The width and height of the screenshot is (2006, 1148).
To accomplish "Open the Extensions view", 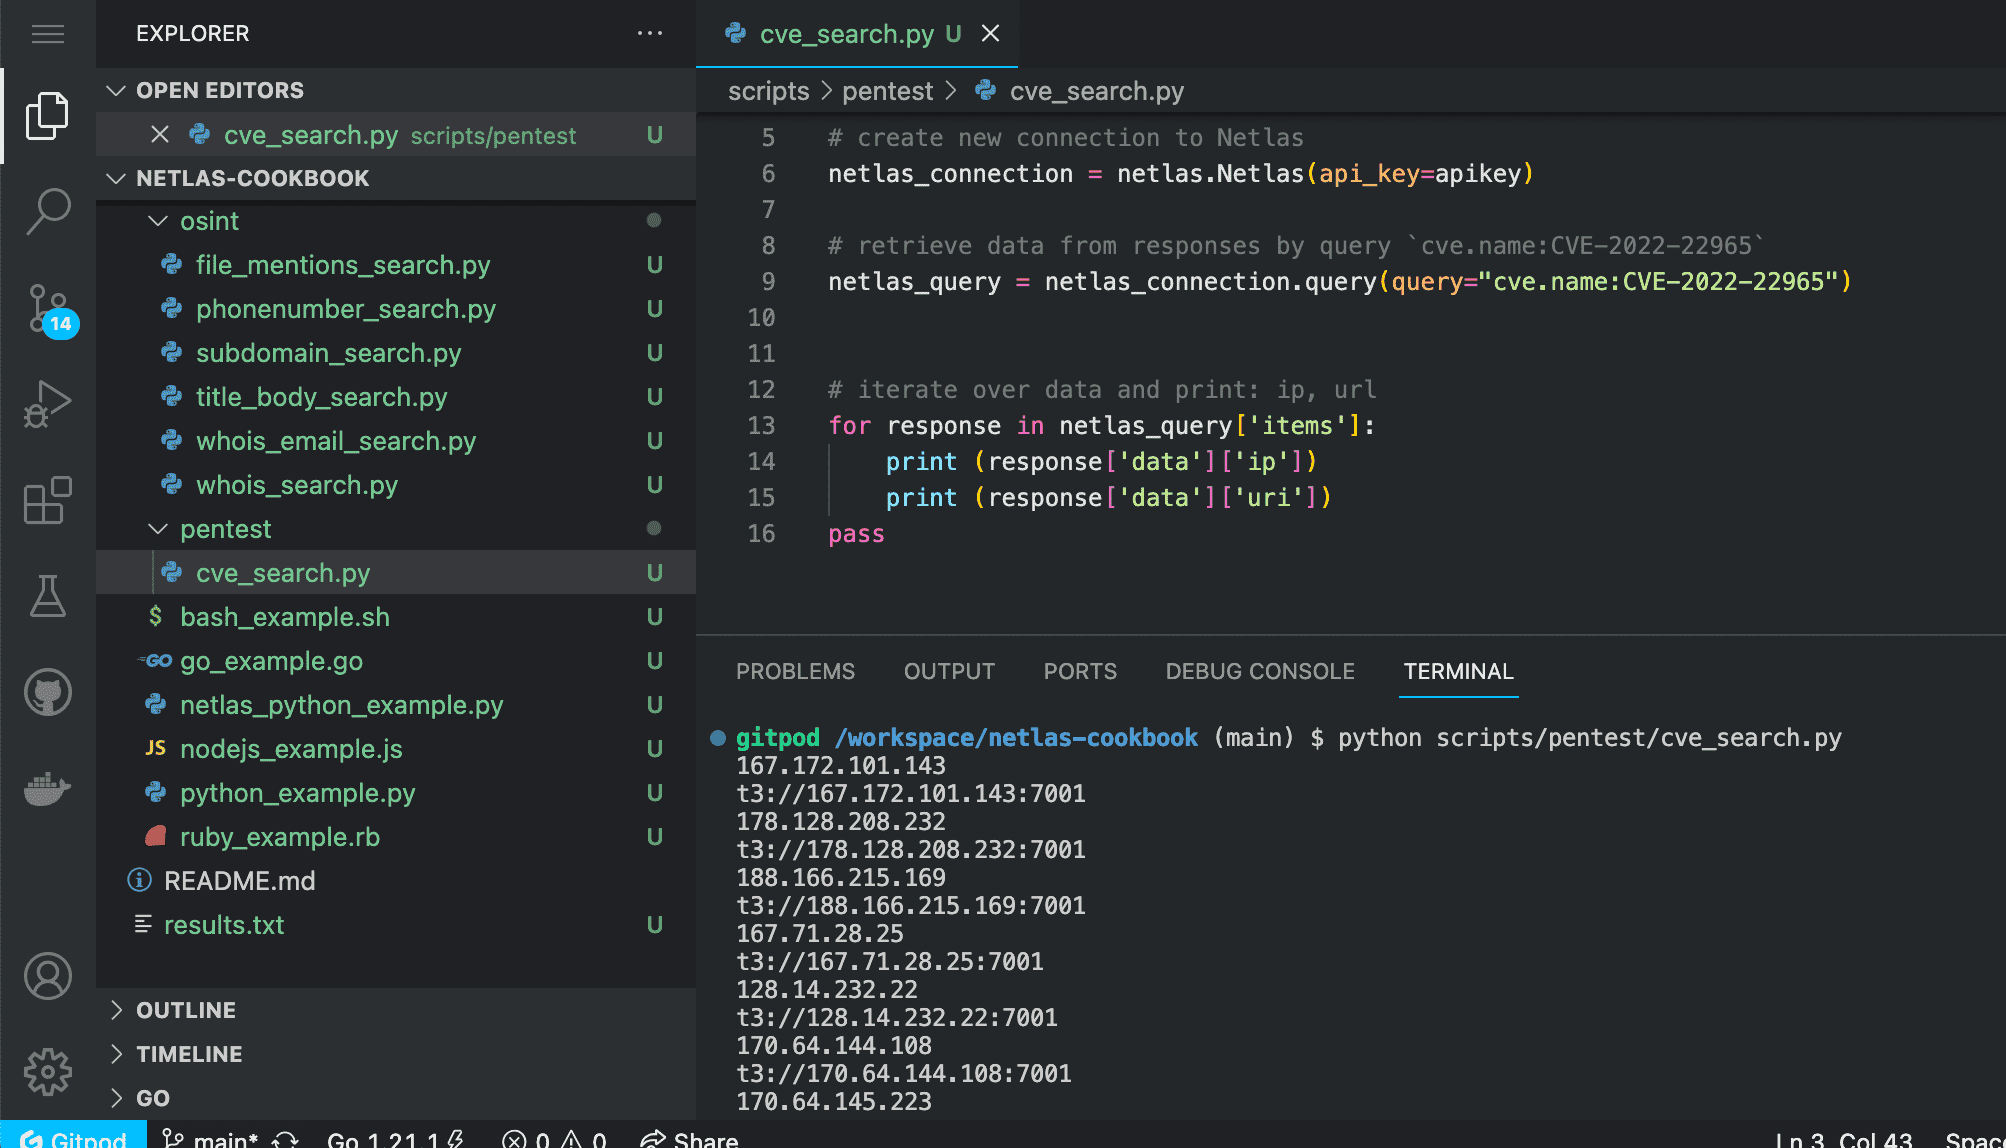I will pos(47,500).
